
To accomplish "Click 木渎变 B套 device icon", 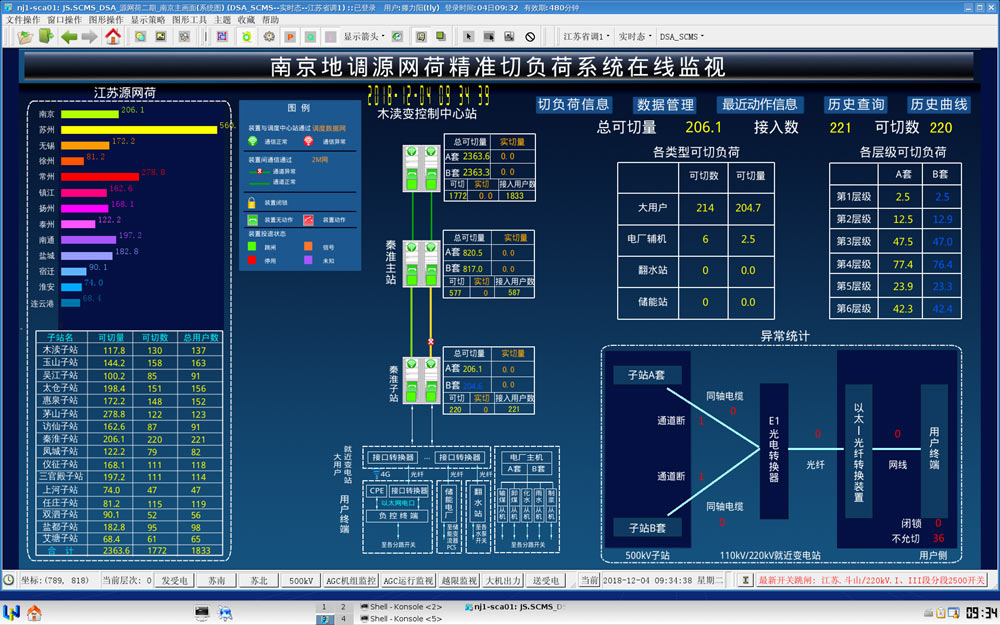I will click(431, 168).
